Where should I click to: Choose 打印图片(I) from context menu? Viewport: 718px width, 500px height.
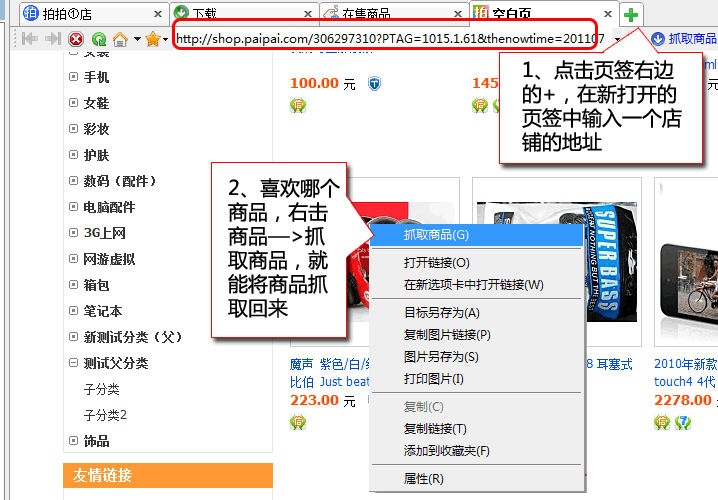(477, 379)
